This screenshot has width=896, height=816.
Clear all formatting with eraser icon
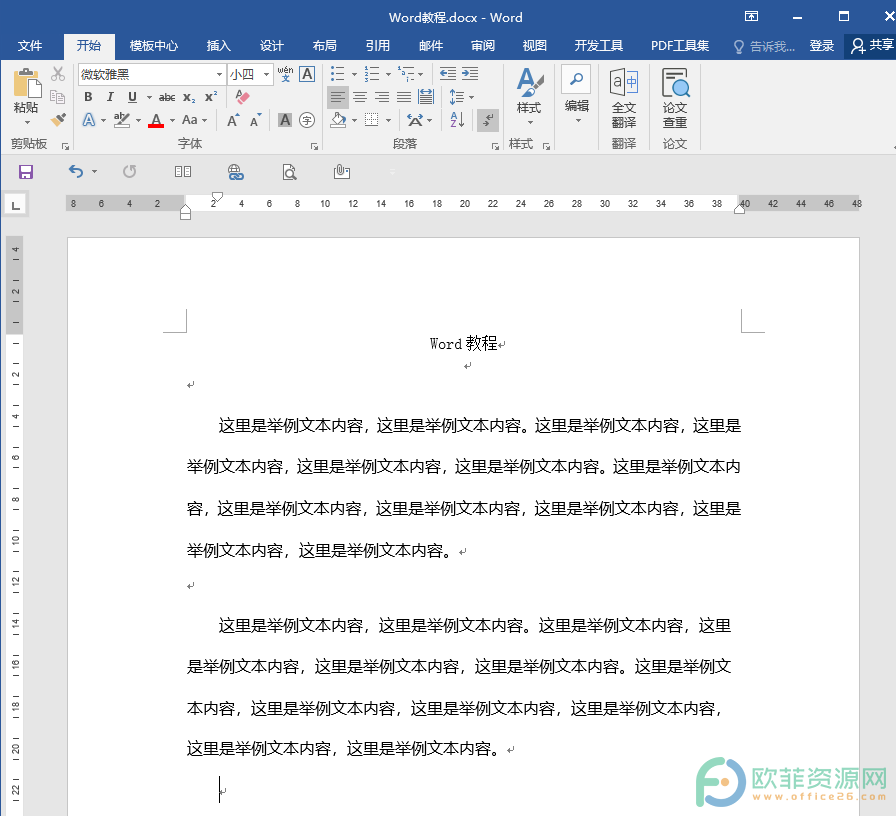point(242,97)
